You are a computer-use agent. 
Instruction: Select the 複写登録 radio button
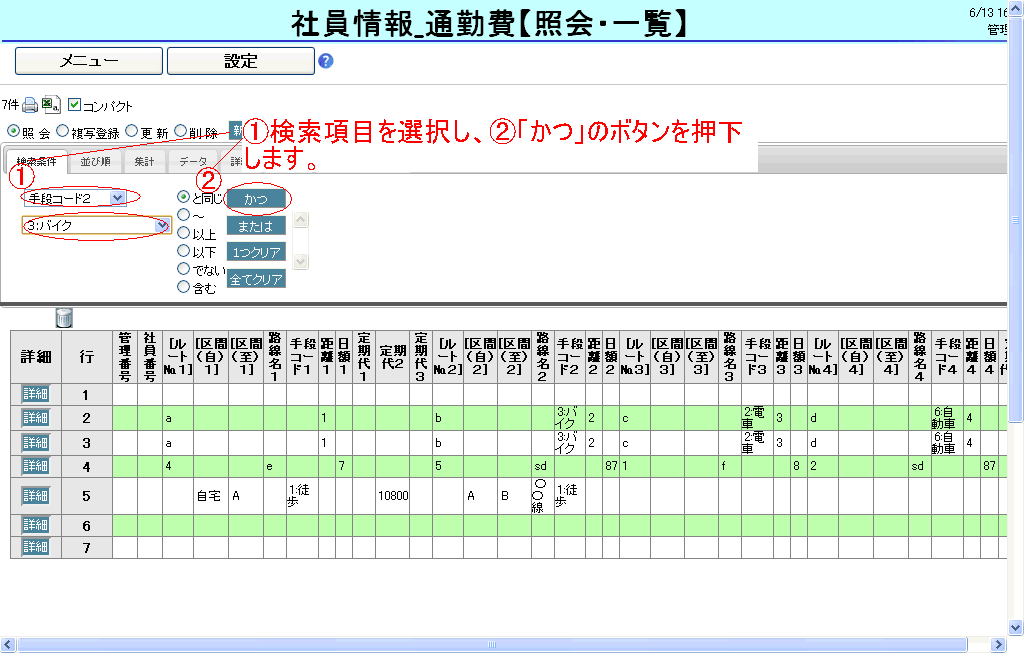[63, 130]
